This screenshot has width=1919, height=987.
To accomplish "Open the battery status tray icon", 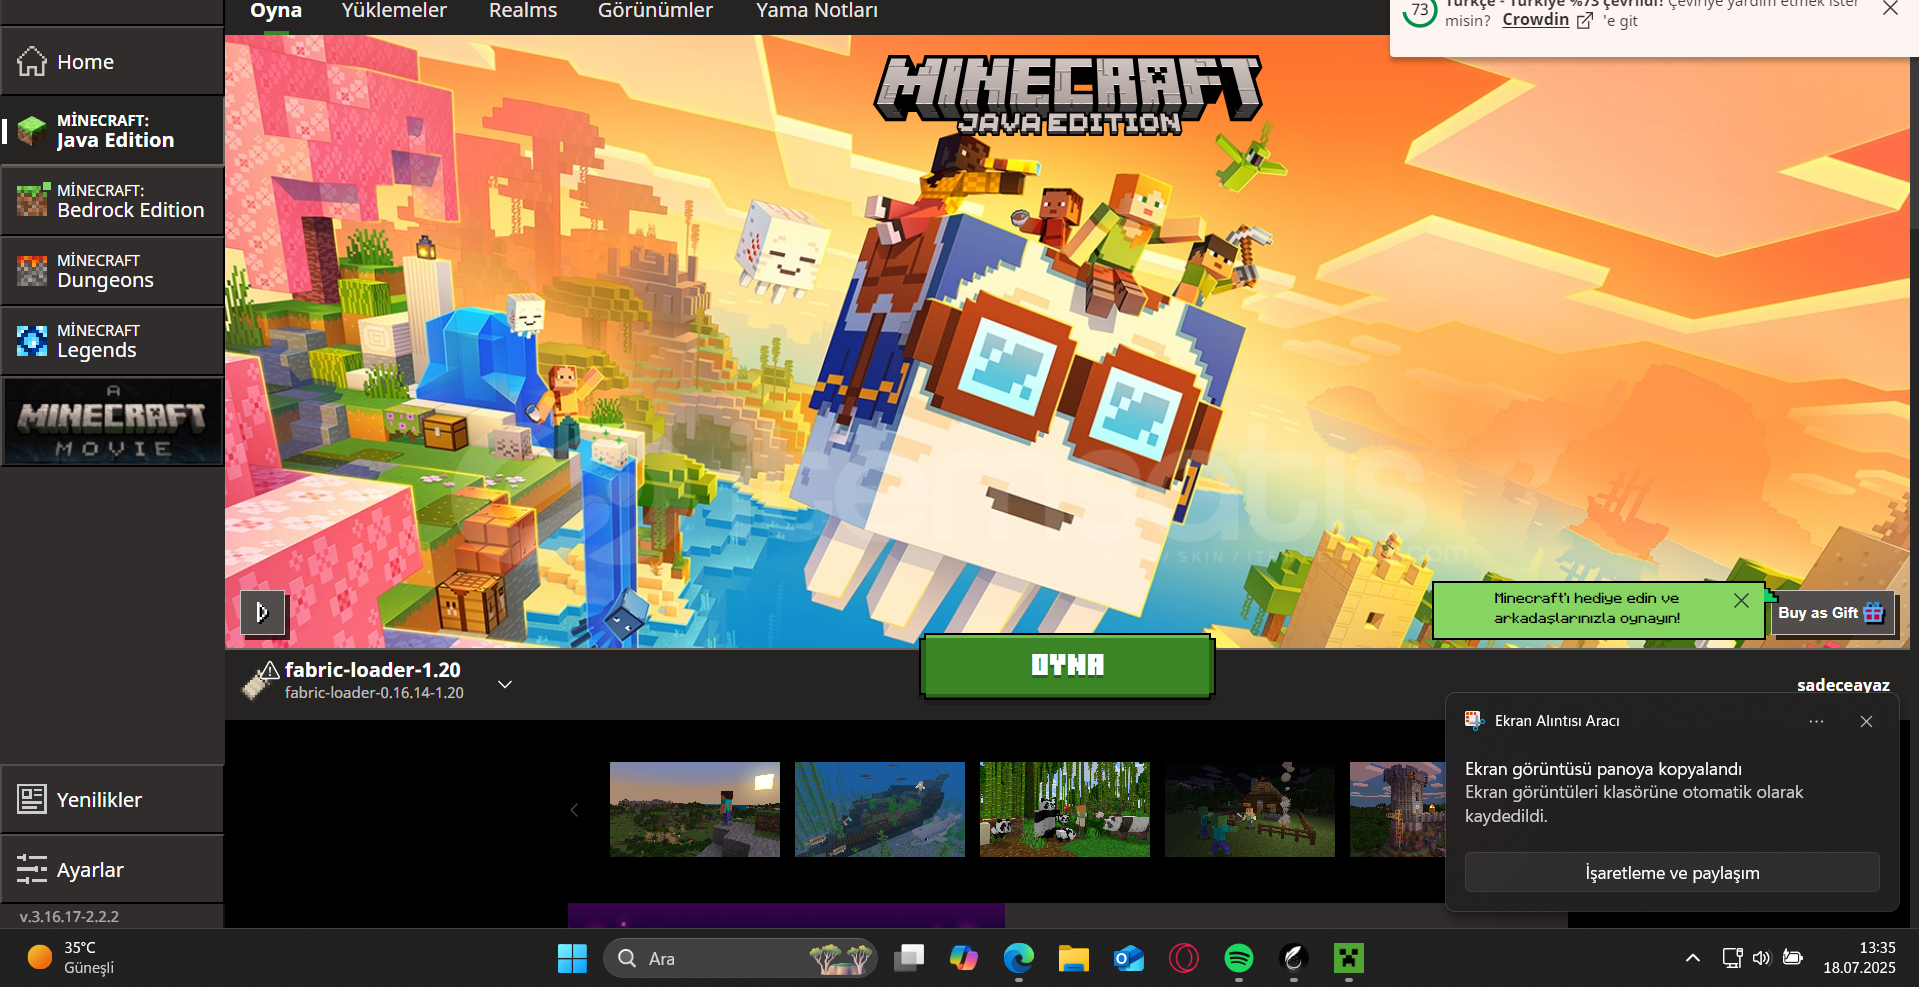I will tap(1793, 958).
